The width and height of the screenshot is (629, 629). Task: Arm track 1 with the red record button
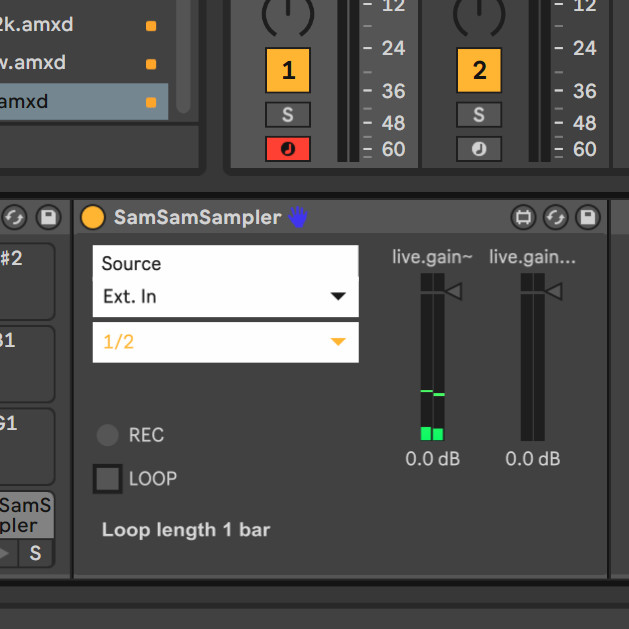pos(288,149)
